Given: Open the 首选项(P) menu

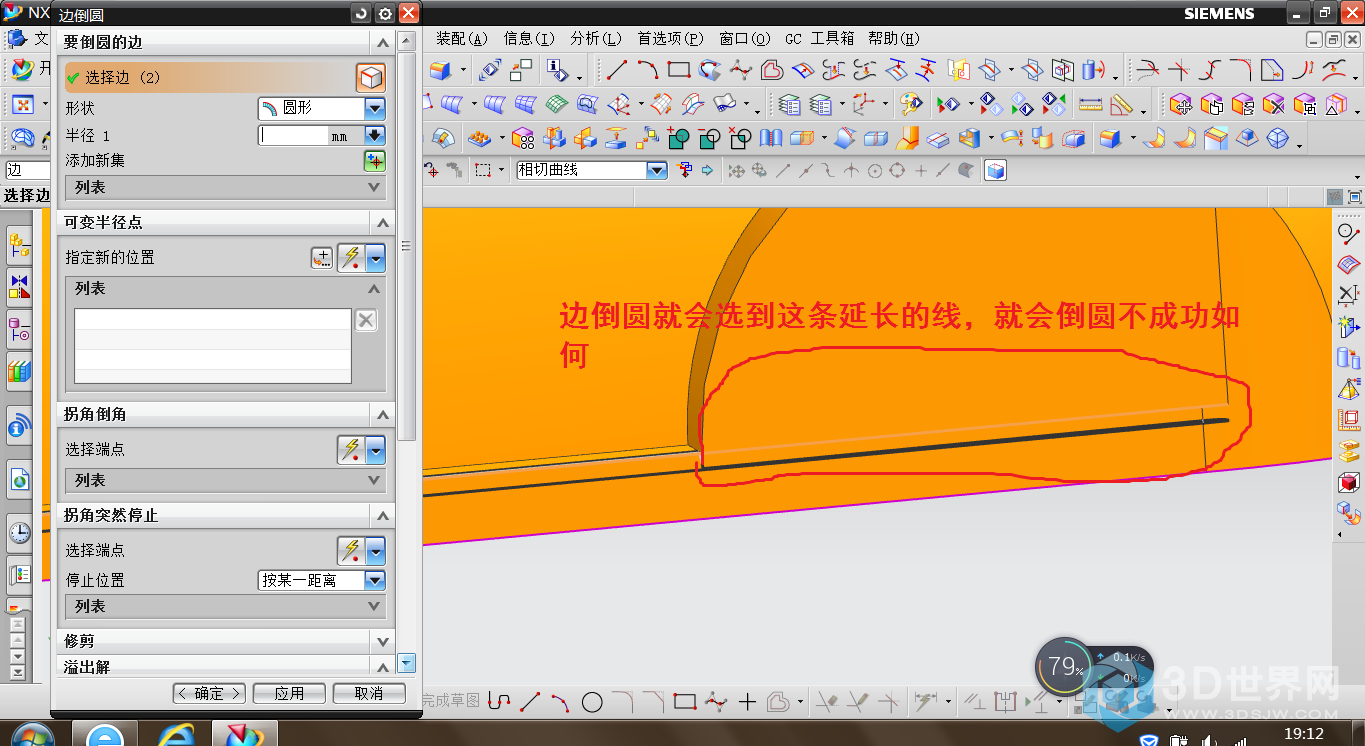Looking at the screenshot, I should [x=671, y=39].
